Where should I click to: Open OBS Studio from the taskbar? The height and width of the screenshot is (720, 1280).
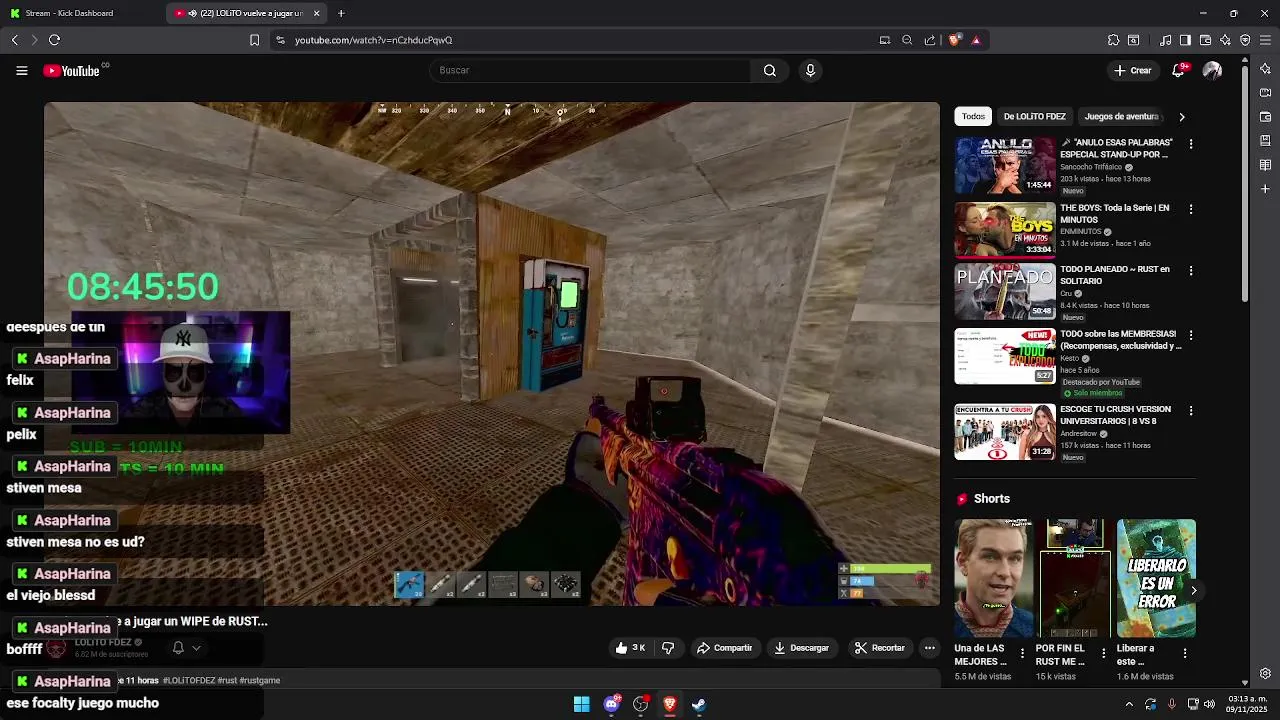(x=641, y=704)
